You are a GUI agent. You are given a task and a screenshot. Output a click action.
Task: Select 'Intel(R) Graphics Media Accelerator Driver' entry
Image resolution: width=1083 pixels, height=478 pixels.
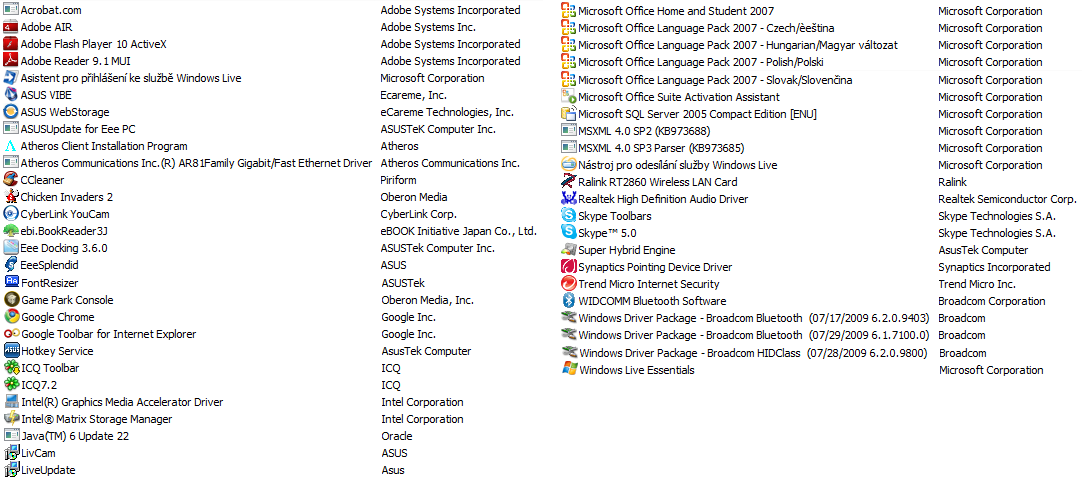pyautogui.click(x=122, y=402)
